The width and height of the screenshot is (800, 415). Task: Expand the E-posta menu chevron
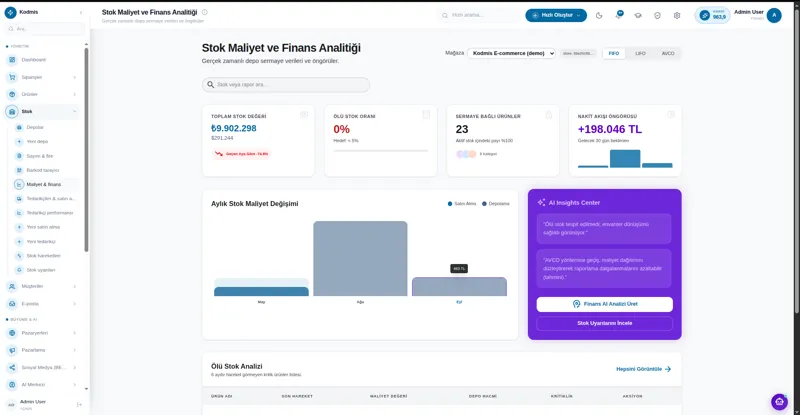74,304
